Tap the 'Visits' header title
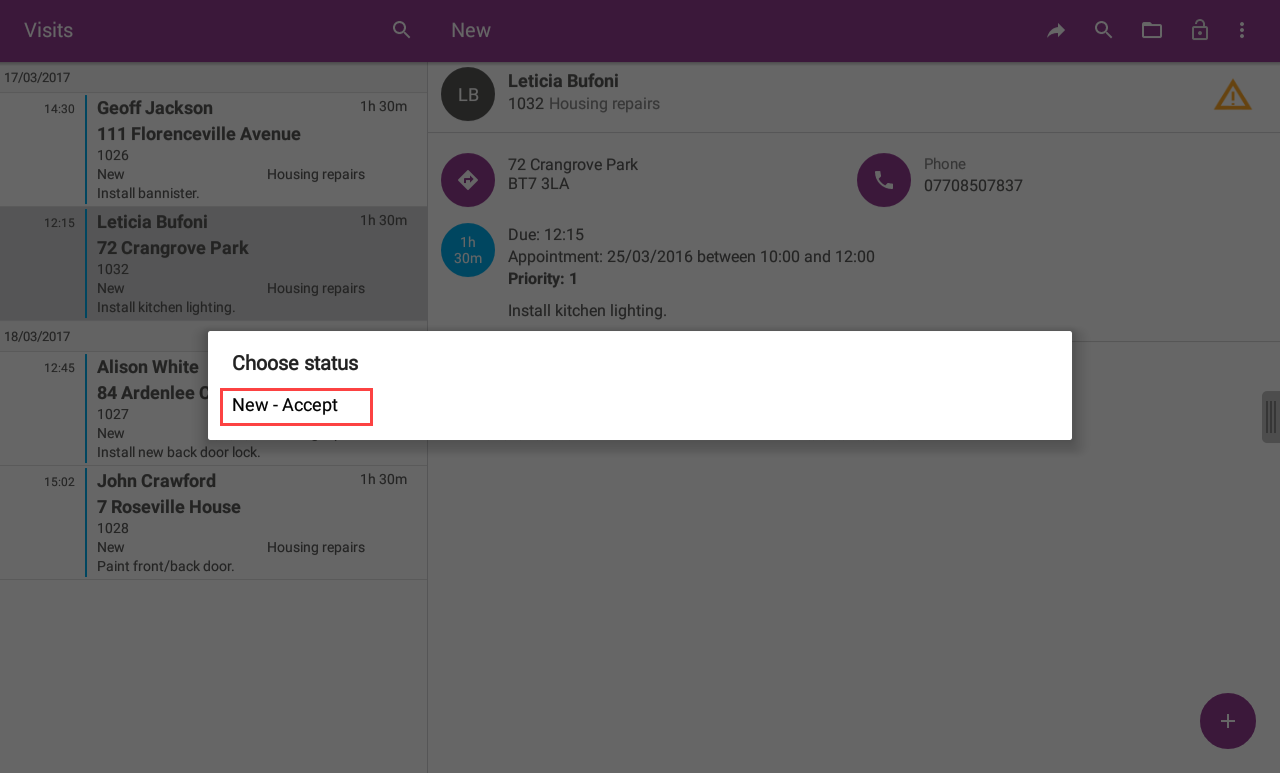The height and width of the screenshot is (773, 1280). point(49,30)
